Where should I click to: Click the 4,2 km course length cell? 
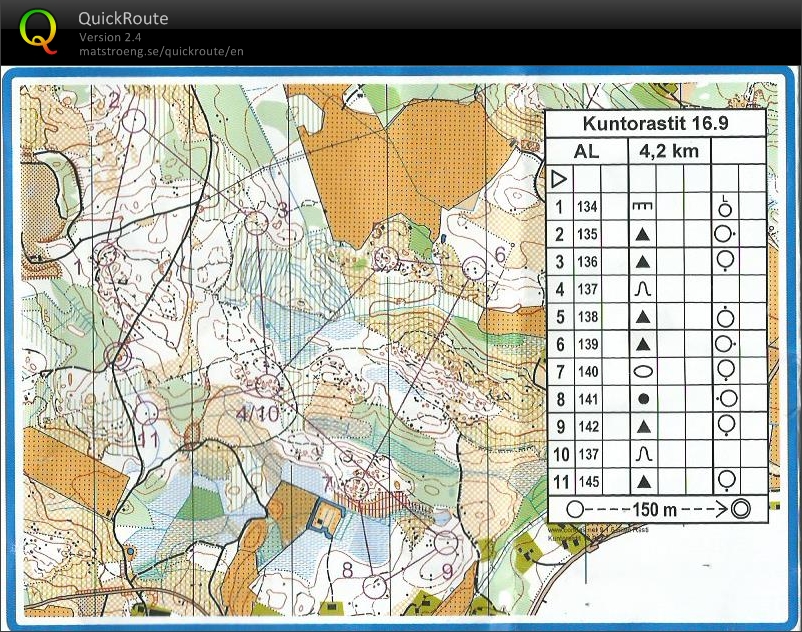pos(668,152)
